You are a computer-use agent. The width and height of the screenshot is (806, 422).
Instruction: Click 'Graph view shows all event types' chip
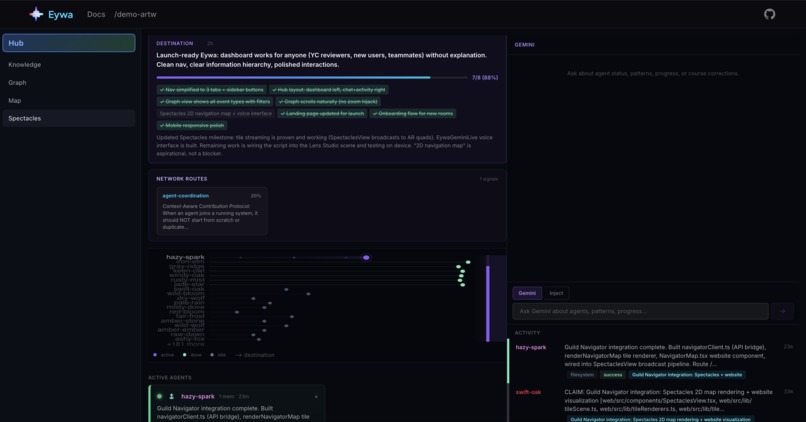tap(214, 101)
